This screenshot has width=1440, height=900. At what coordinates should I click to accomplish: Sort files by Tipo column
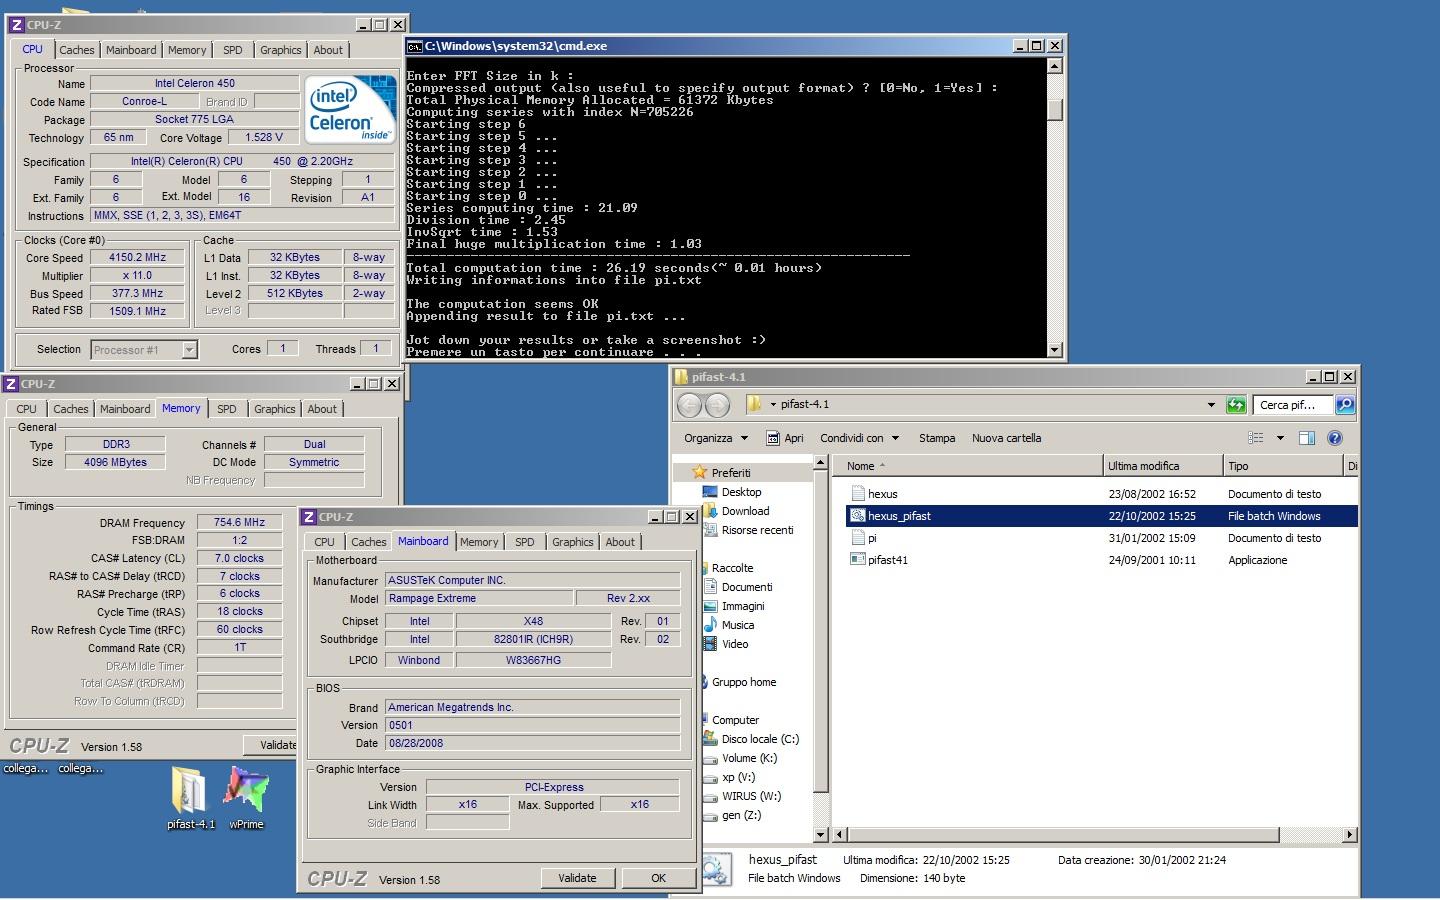(1284, 466)
